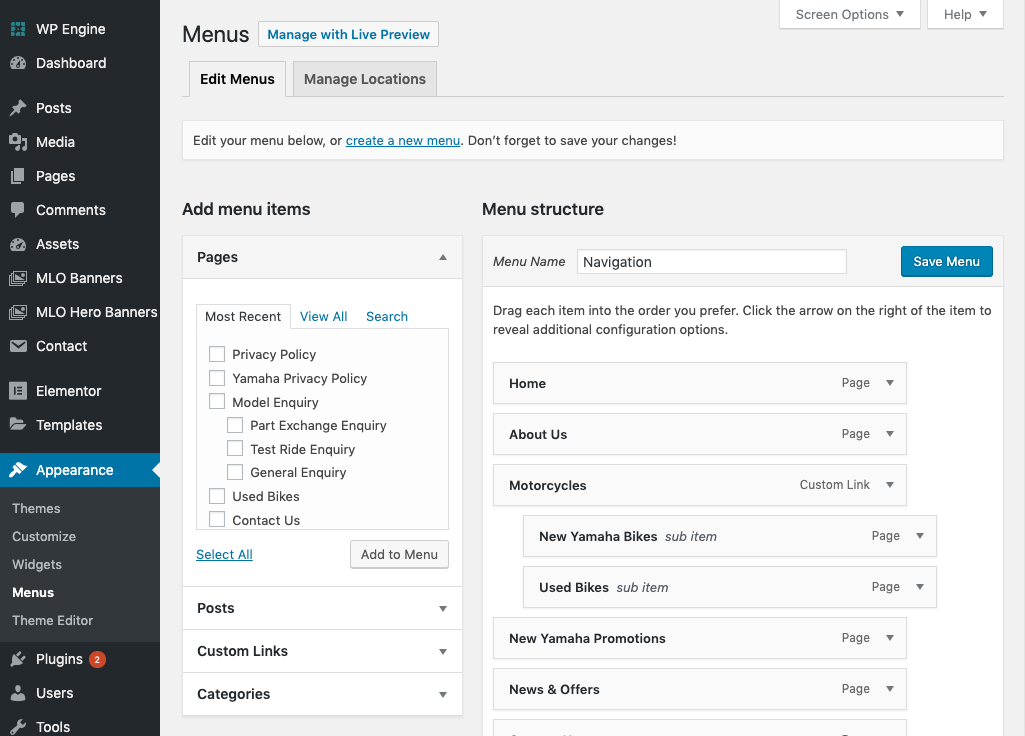This screenshot has width=1025, height=736.
Task: Select the Used Bikes page checkbox
Action: [217, 496]
